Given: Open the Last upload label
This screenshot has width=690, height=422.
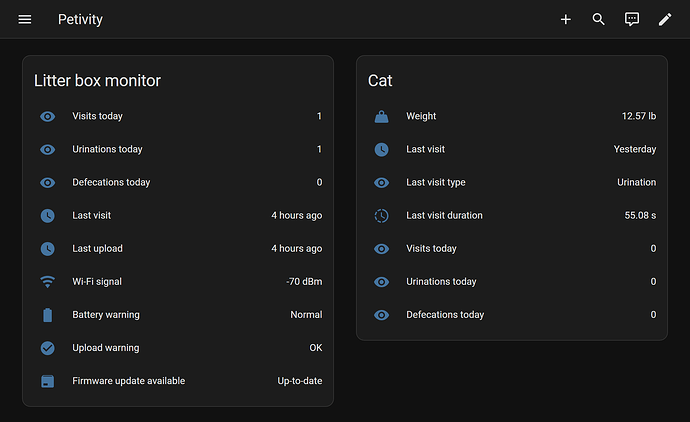Looking at the screenshot, I should 97,248.
